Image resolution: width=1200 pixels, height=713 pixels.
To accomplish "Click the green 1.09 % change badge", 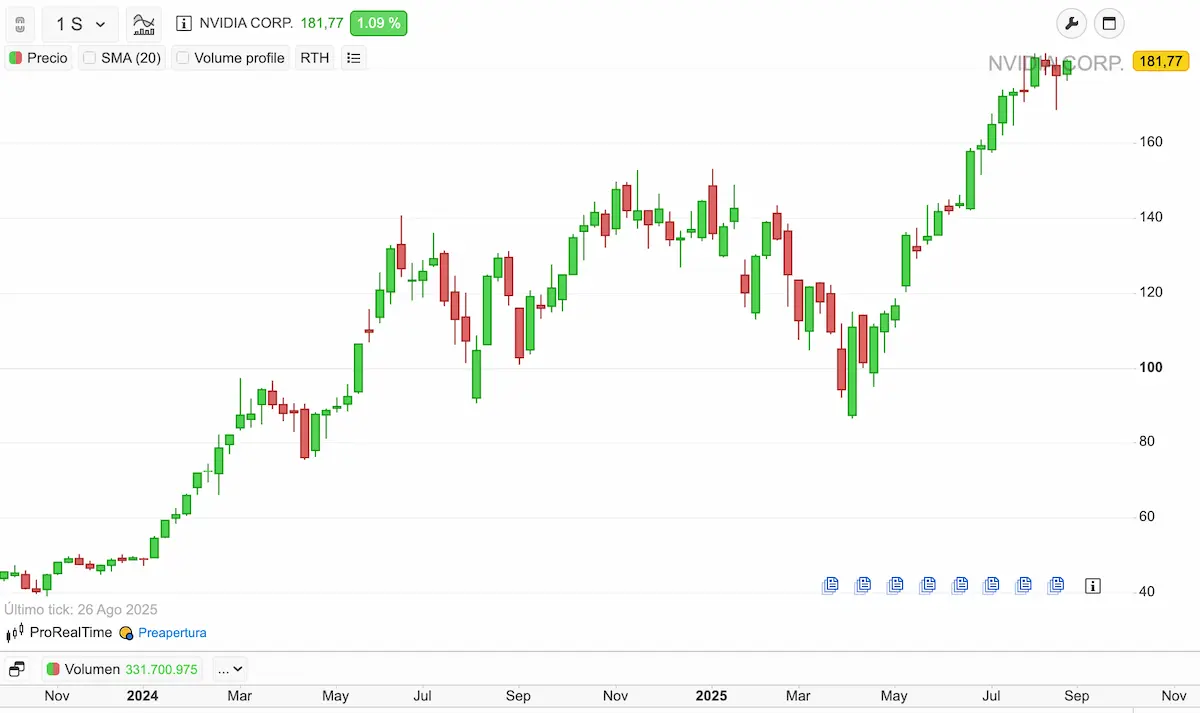I will click(378, 23).
